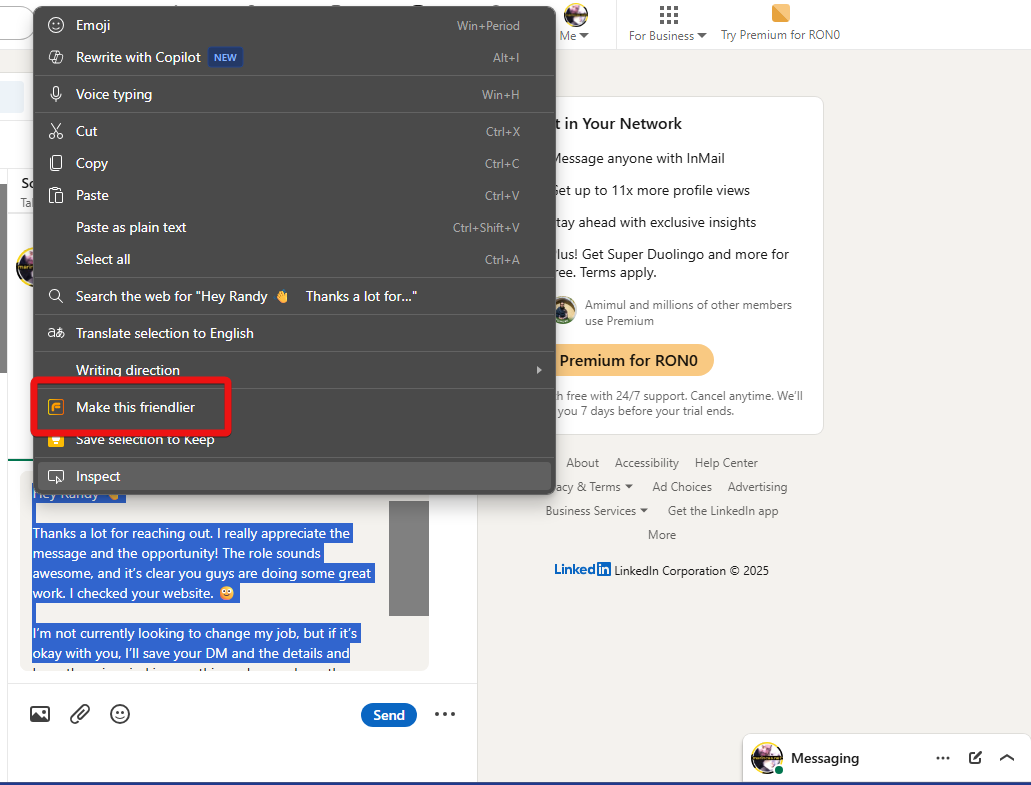1031x785 pixels.
Task: Click the gray message box scrollbar
Action: [409, 558]
